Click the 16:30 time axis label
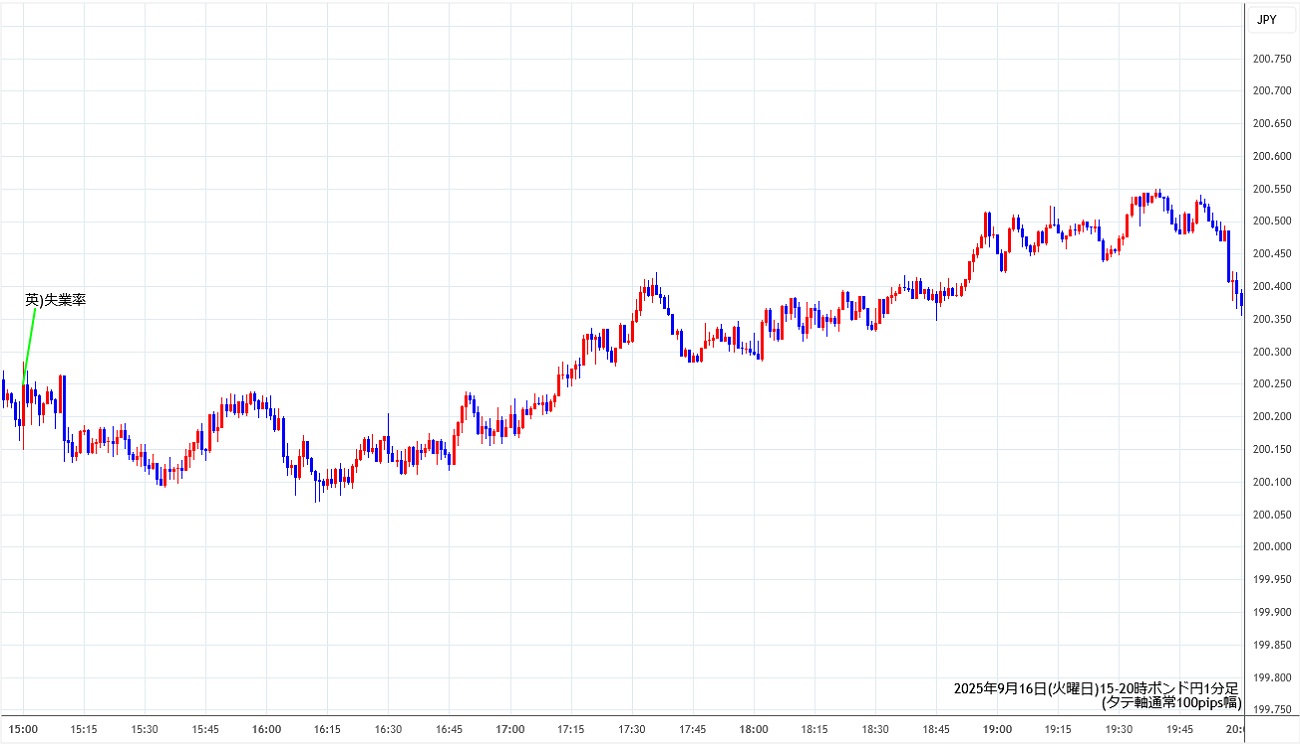 coord(388,729)
